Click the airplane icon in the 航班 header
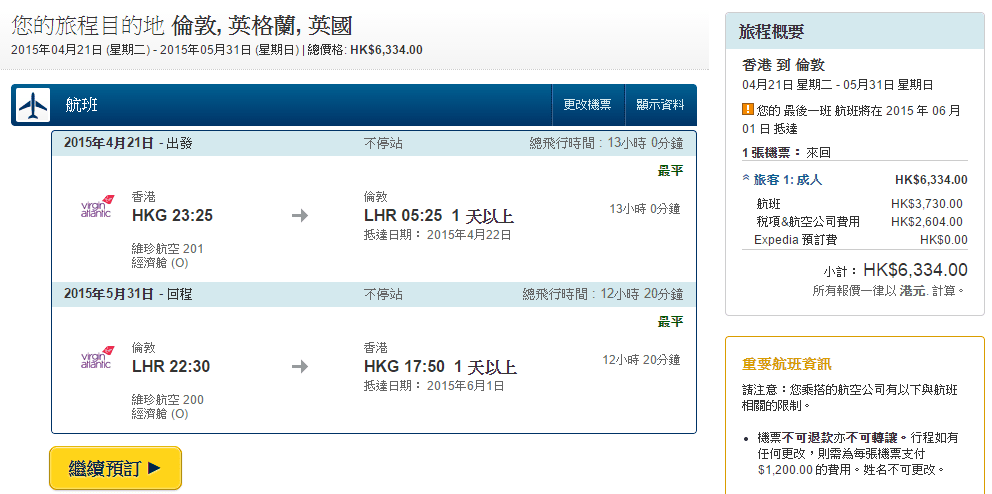 [33, 105]
